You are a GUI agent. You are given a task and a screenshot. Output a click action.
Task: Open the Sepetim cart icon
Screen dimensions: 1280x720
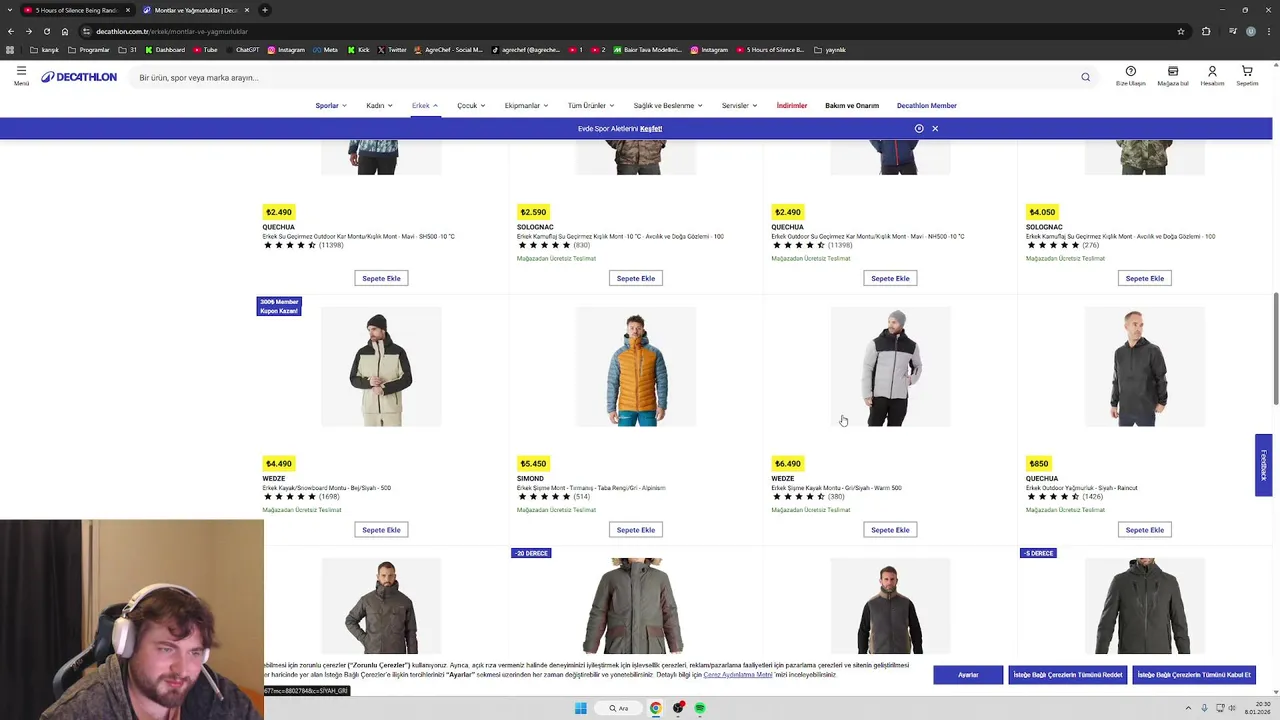pyautogui.click(x=1247, y=76)
